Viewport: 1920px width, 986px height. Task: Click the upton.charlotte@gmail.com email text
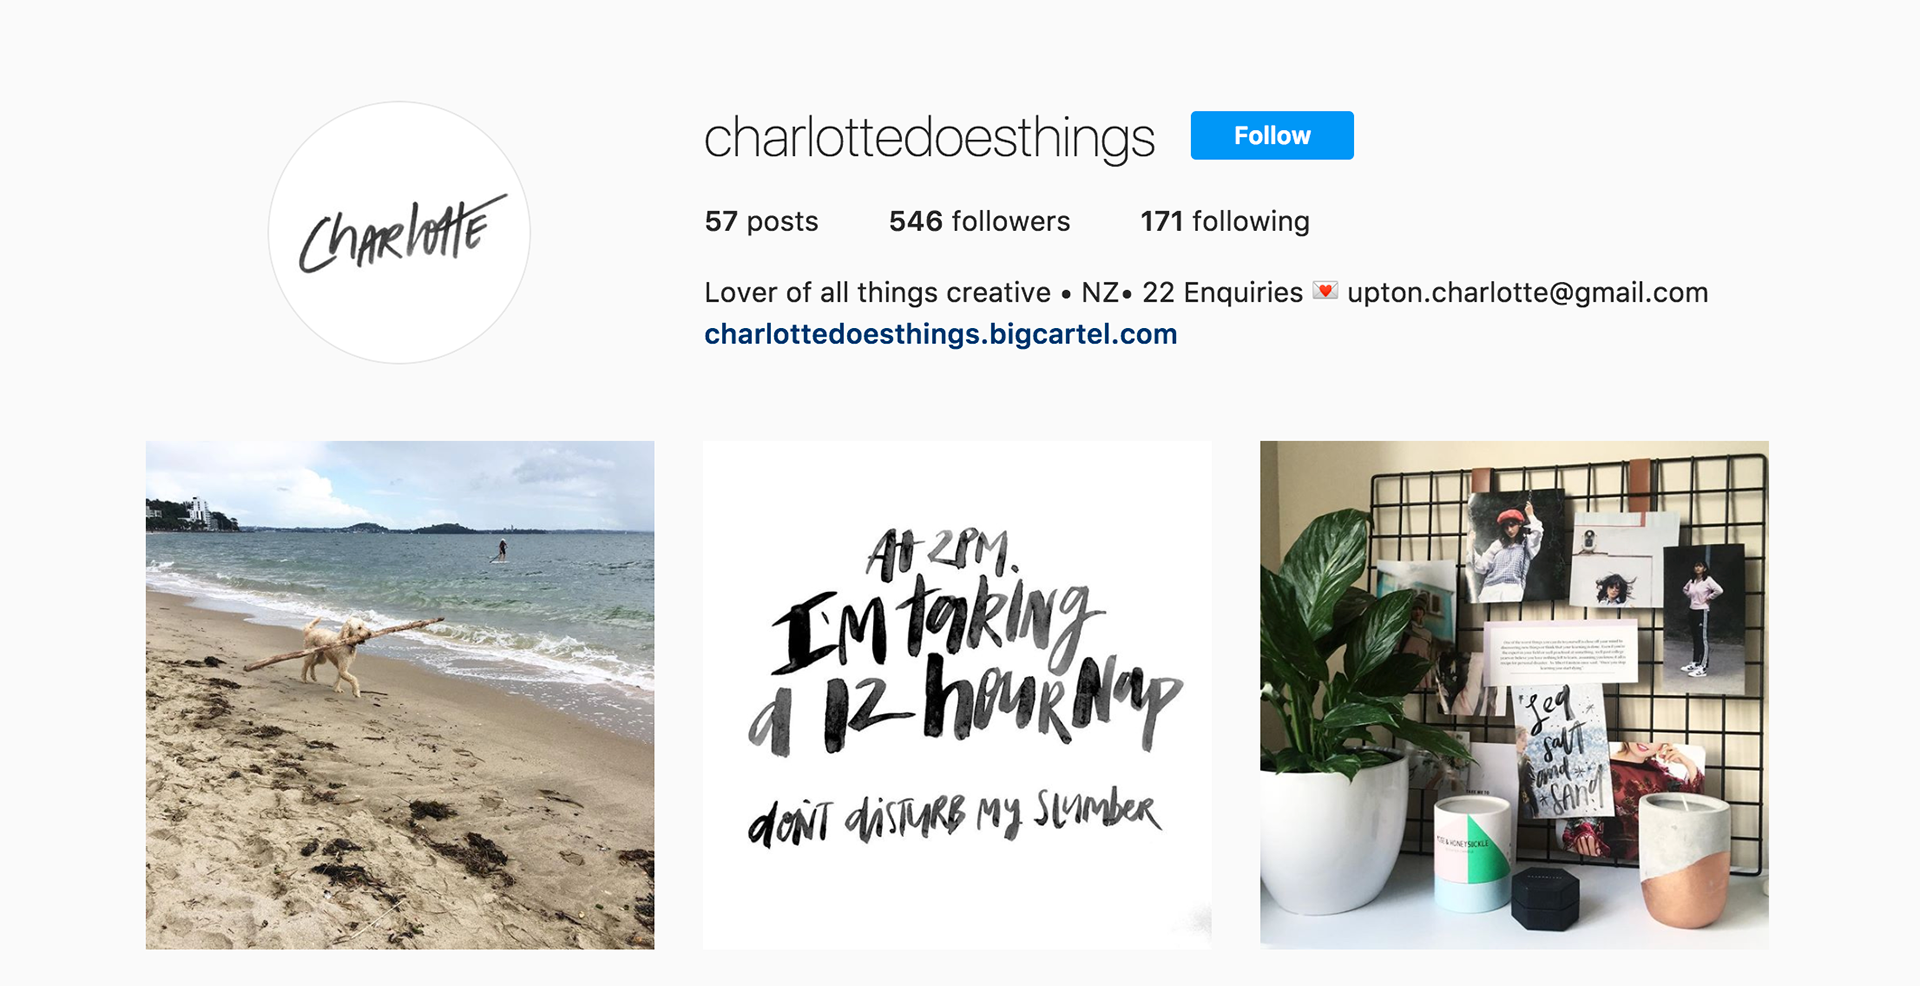pos(1528,292)
